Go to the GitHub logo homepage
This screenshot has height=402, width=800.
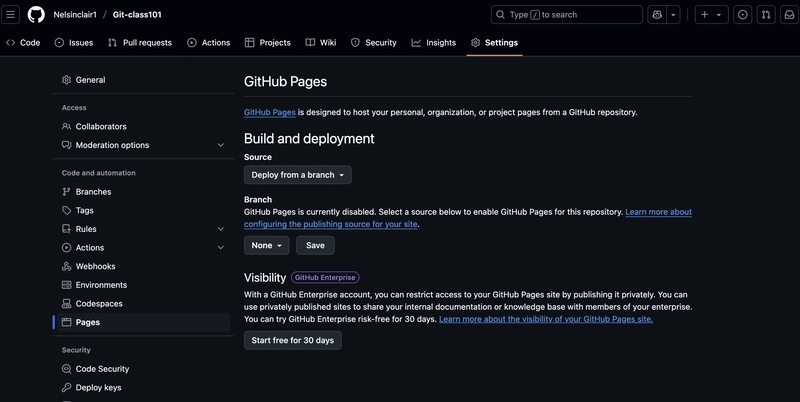click(x=36, y=15)
